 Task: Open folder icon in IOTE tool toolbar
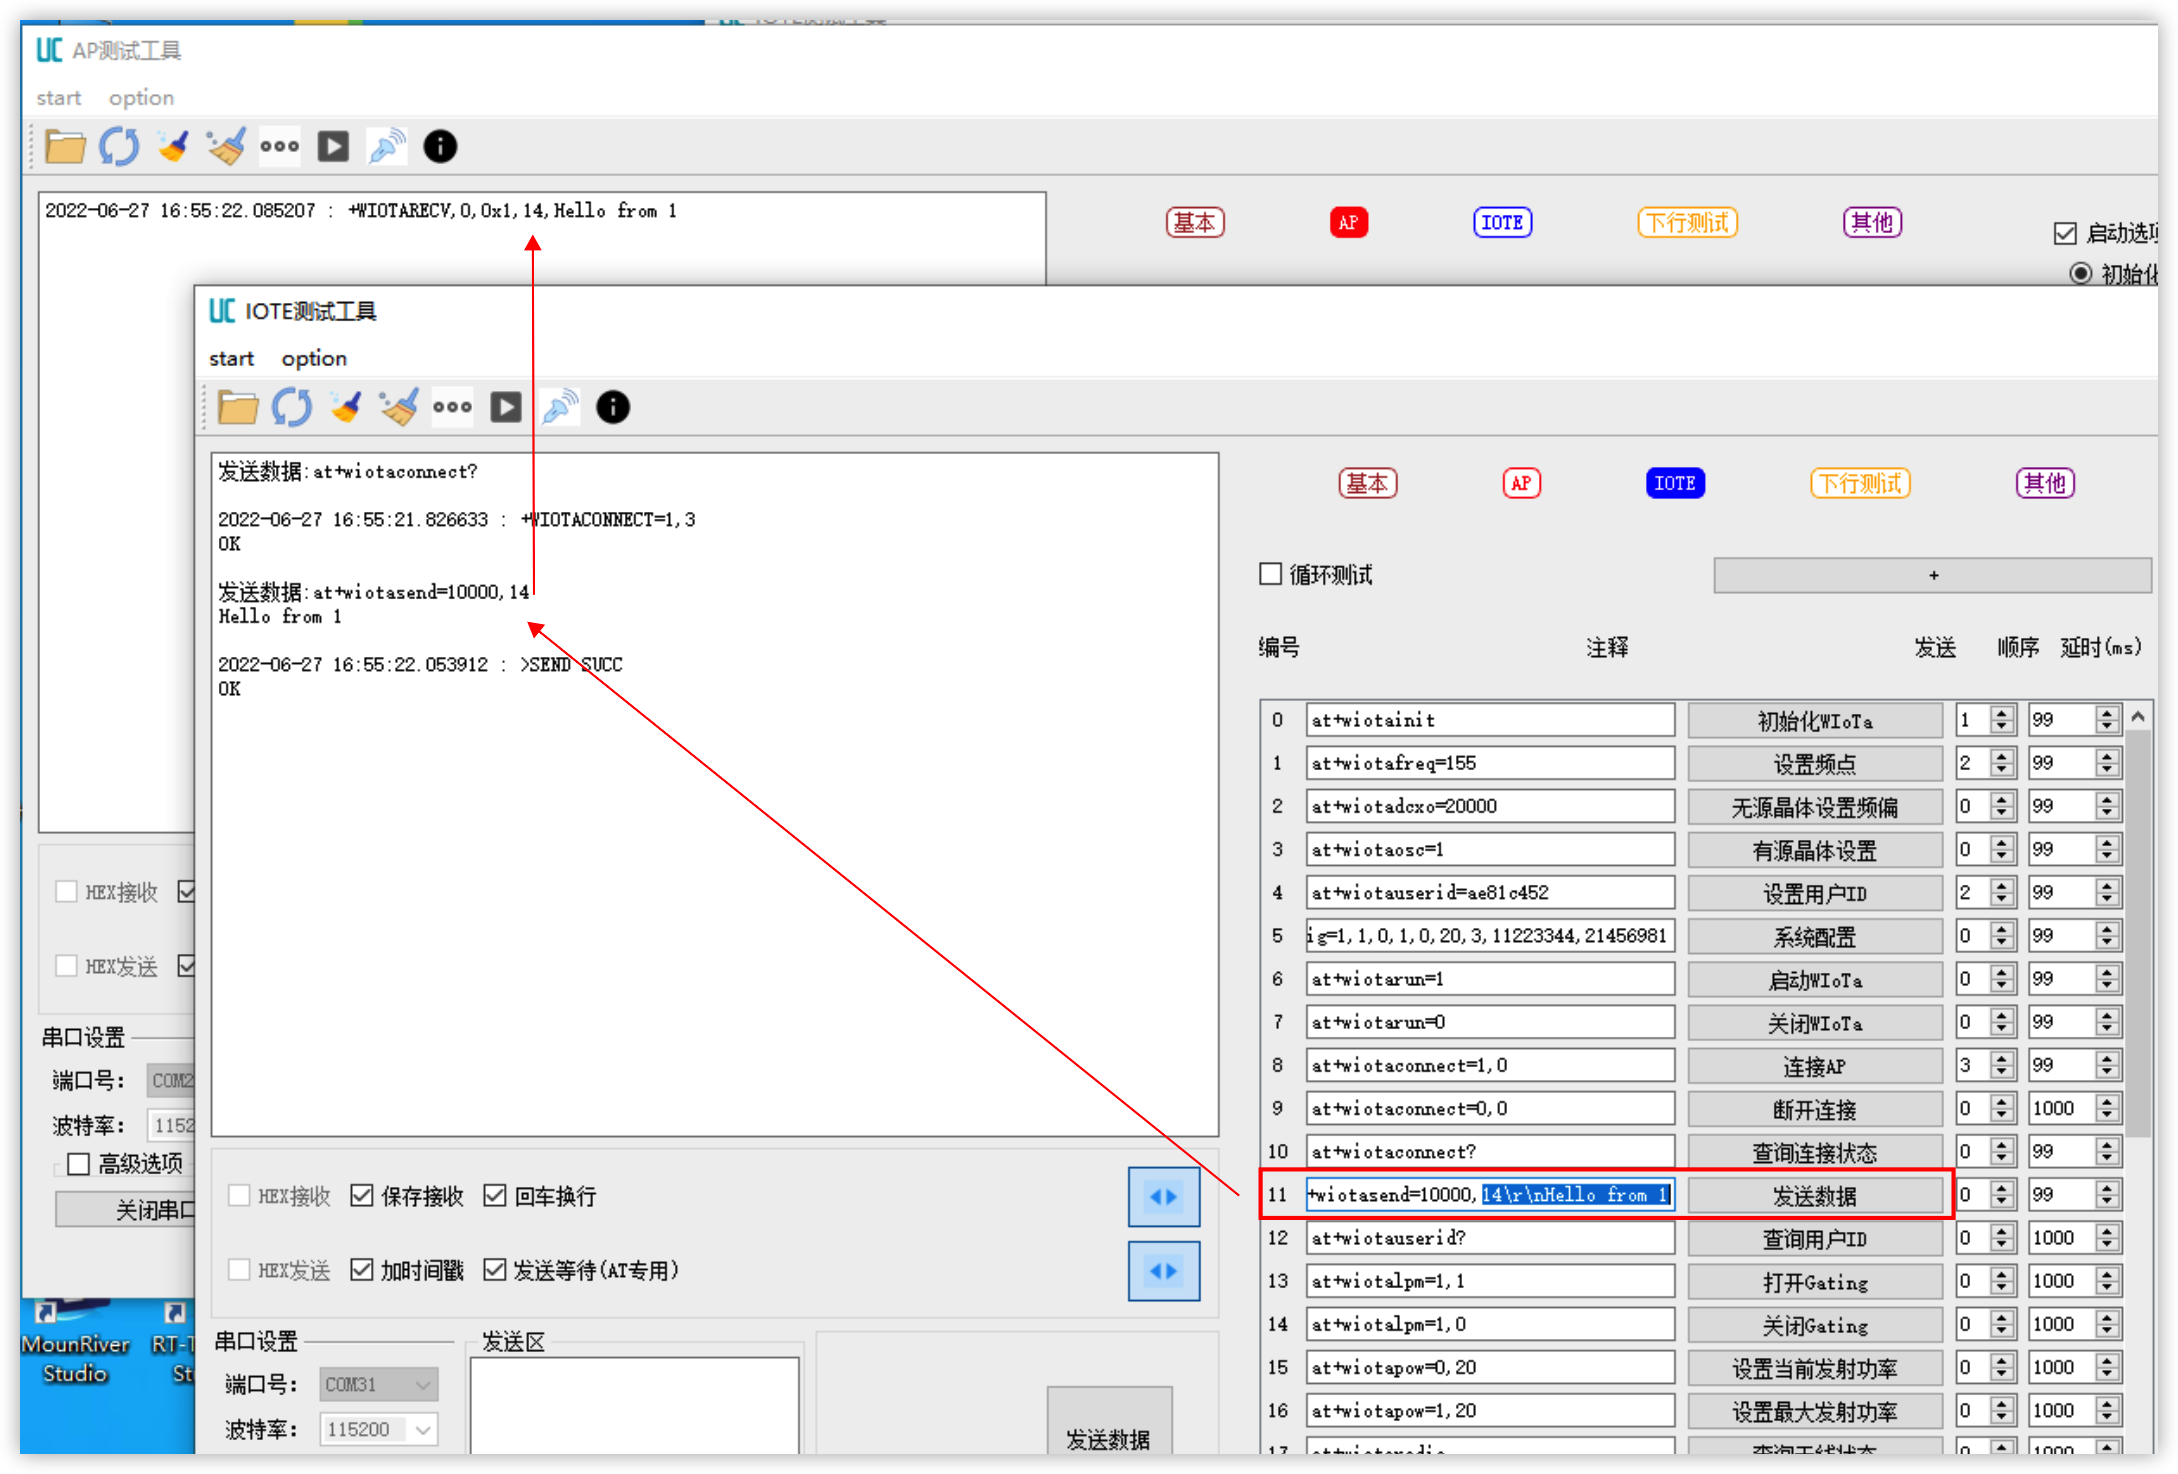pos(238,408)
